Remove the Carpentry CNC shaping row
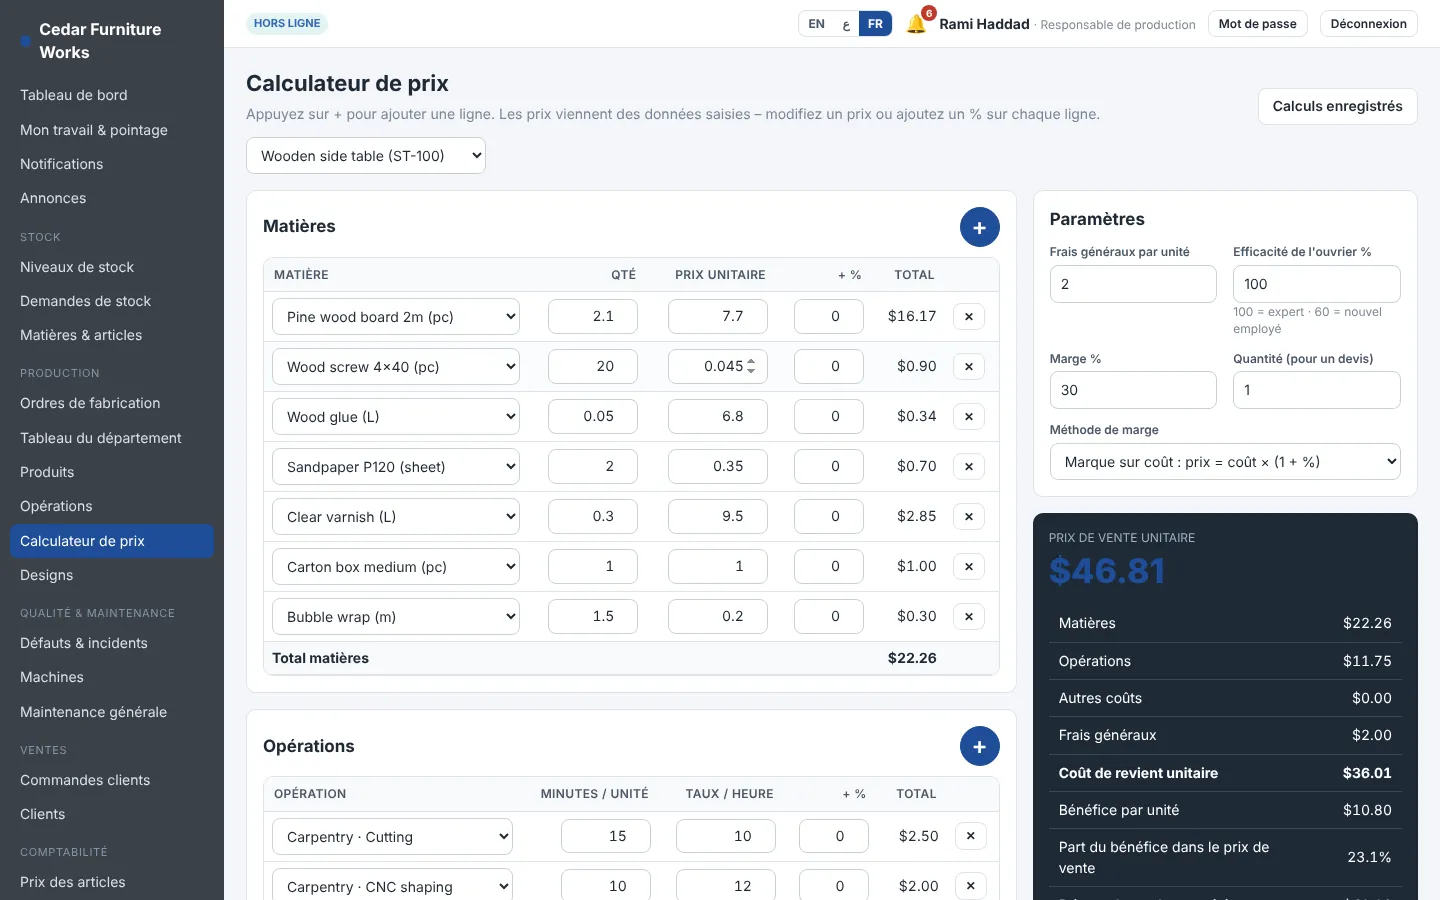The image size is (1440, 900). click(x=971, y=886)
